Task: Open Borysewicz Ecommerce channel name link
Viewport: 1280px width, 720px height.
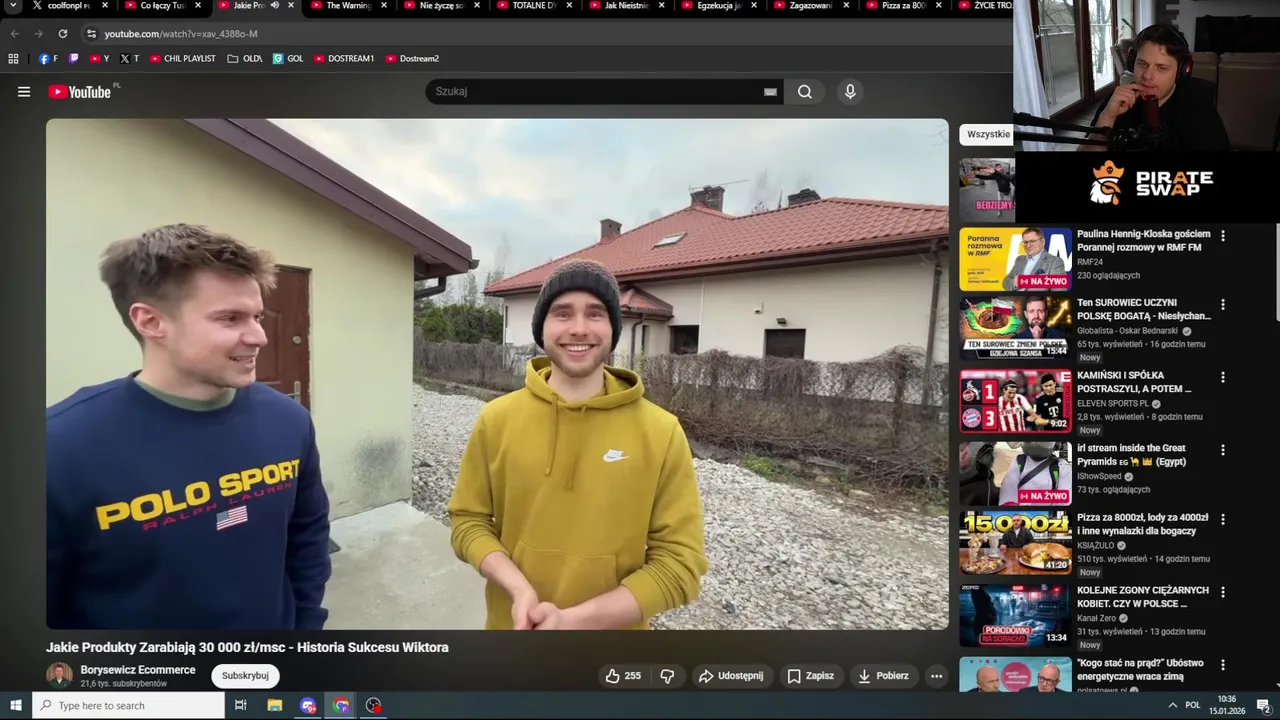Action: pyautogui.click(x=138, y=670)
